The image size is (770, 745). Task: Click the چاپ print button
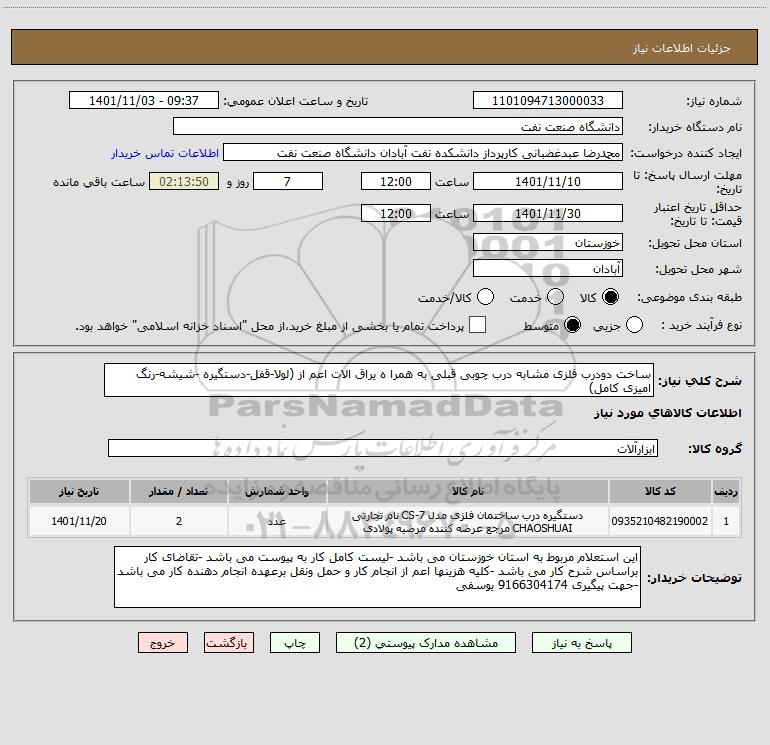[295, 643]
